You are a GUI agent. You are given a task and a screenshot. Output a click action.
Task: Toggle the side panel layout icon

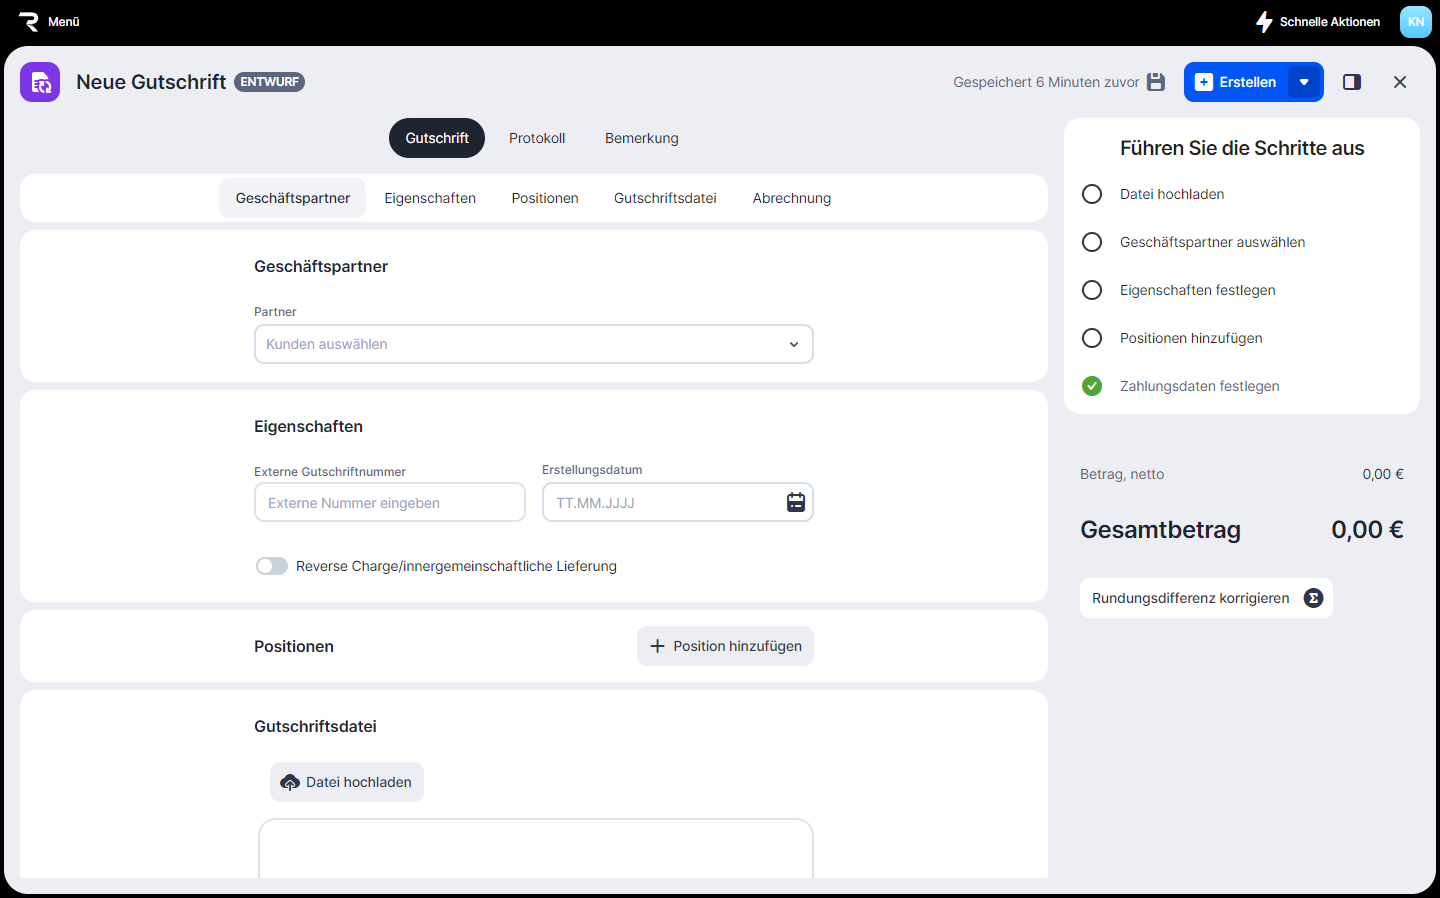pyautogui.click(x=1352, y=82)
